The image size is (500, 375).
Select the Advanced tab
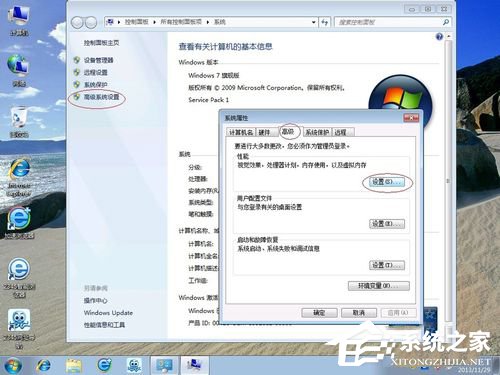click(288, 131)
